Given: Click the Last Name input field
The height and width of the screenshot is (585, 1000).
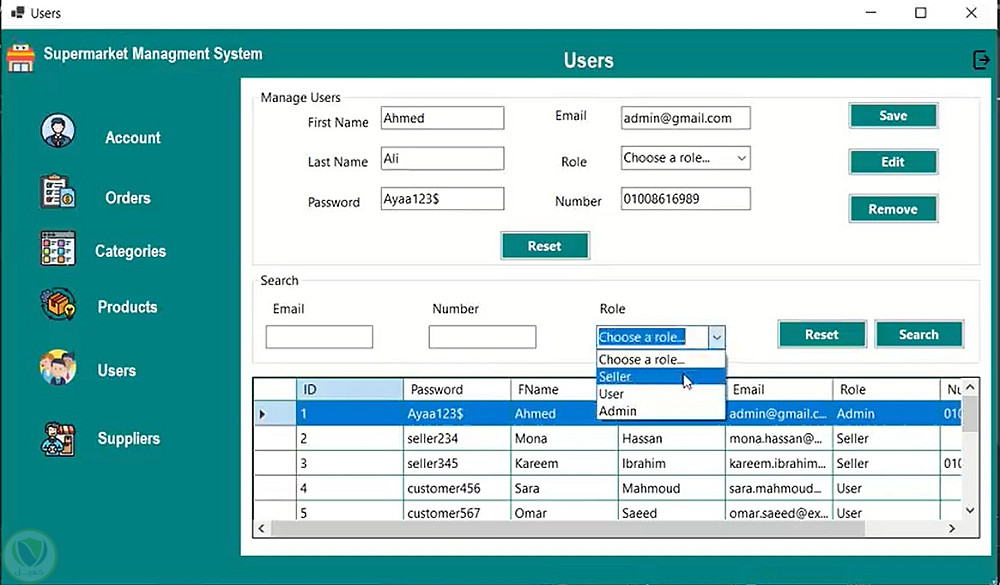Looking at the screenshot, I should [442, 158].
